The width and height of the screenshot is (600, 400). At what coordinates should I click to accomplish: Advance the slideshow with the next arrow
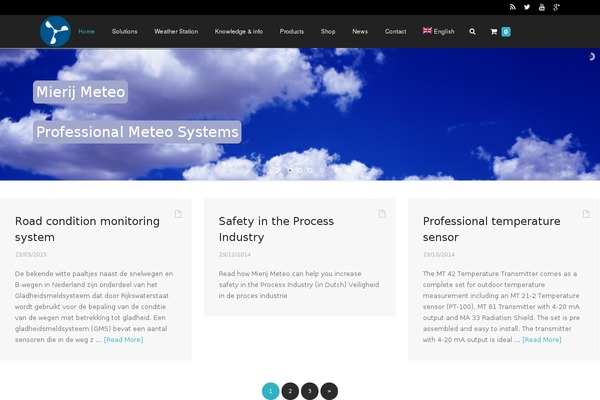coord(278,170)
